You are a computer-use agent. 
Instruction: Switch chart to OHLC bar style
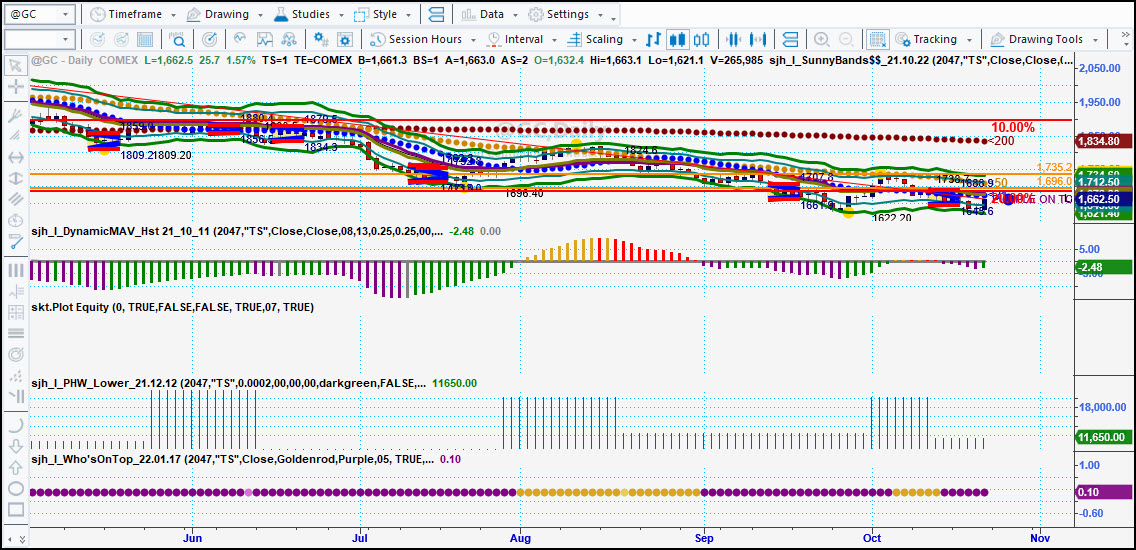[653, 39]
